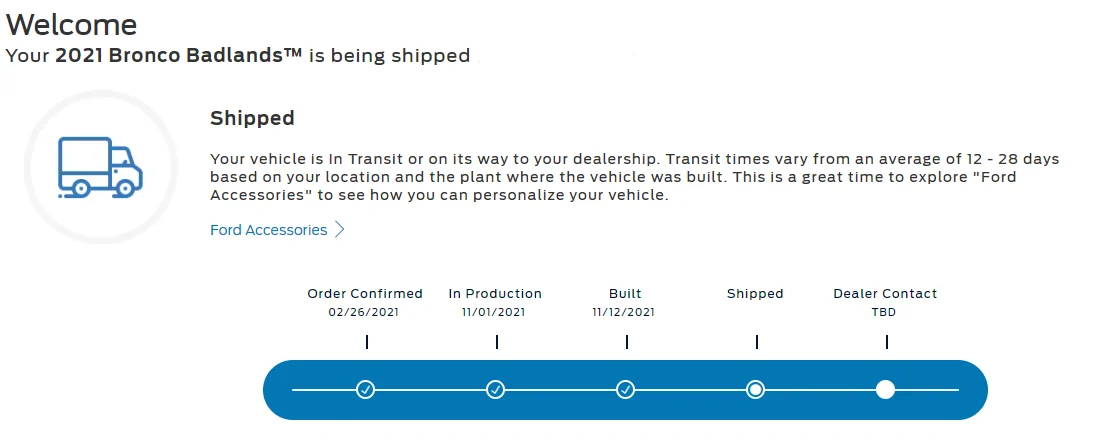Click the blue order progress bar
Screen dimensions: 1104x441
pos(625,390)
